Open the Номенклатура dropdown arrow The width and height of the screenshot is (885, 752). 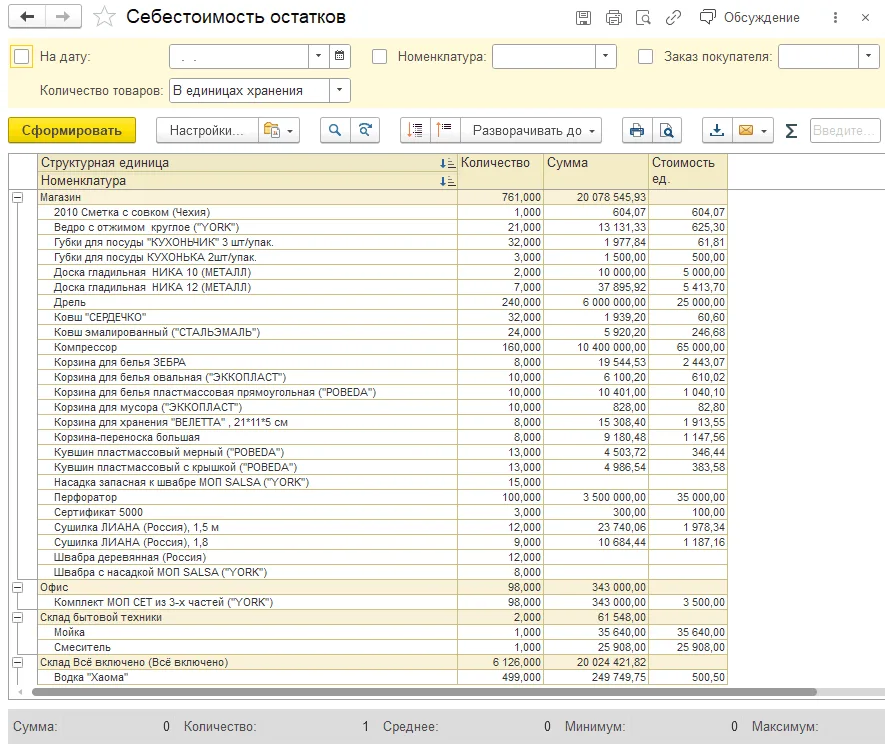[606, 56]
